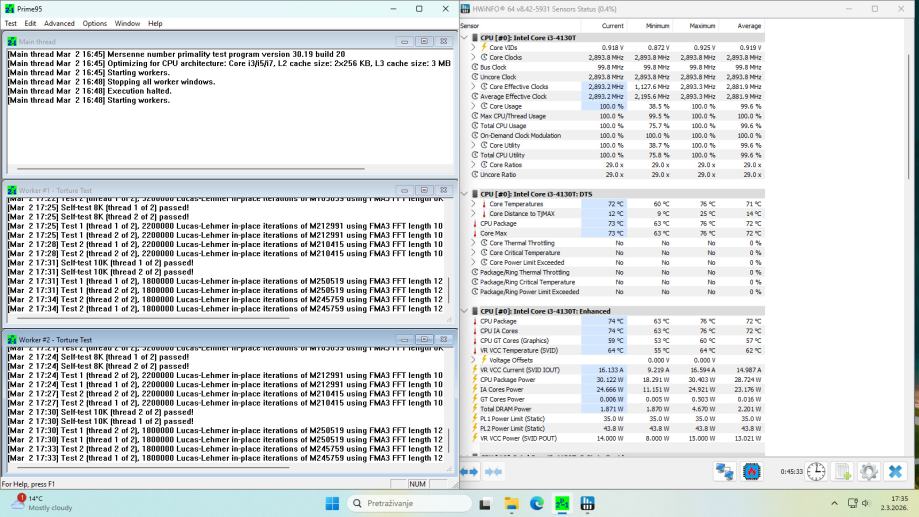Collapse the Intel Core i3-4130T Enhanced section
The width and height of the screenshot is (919, 517).
(x=465, y=311)
